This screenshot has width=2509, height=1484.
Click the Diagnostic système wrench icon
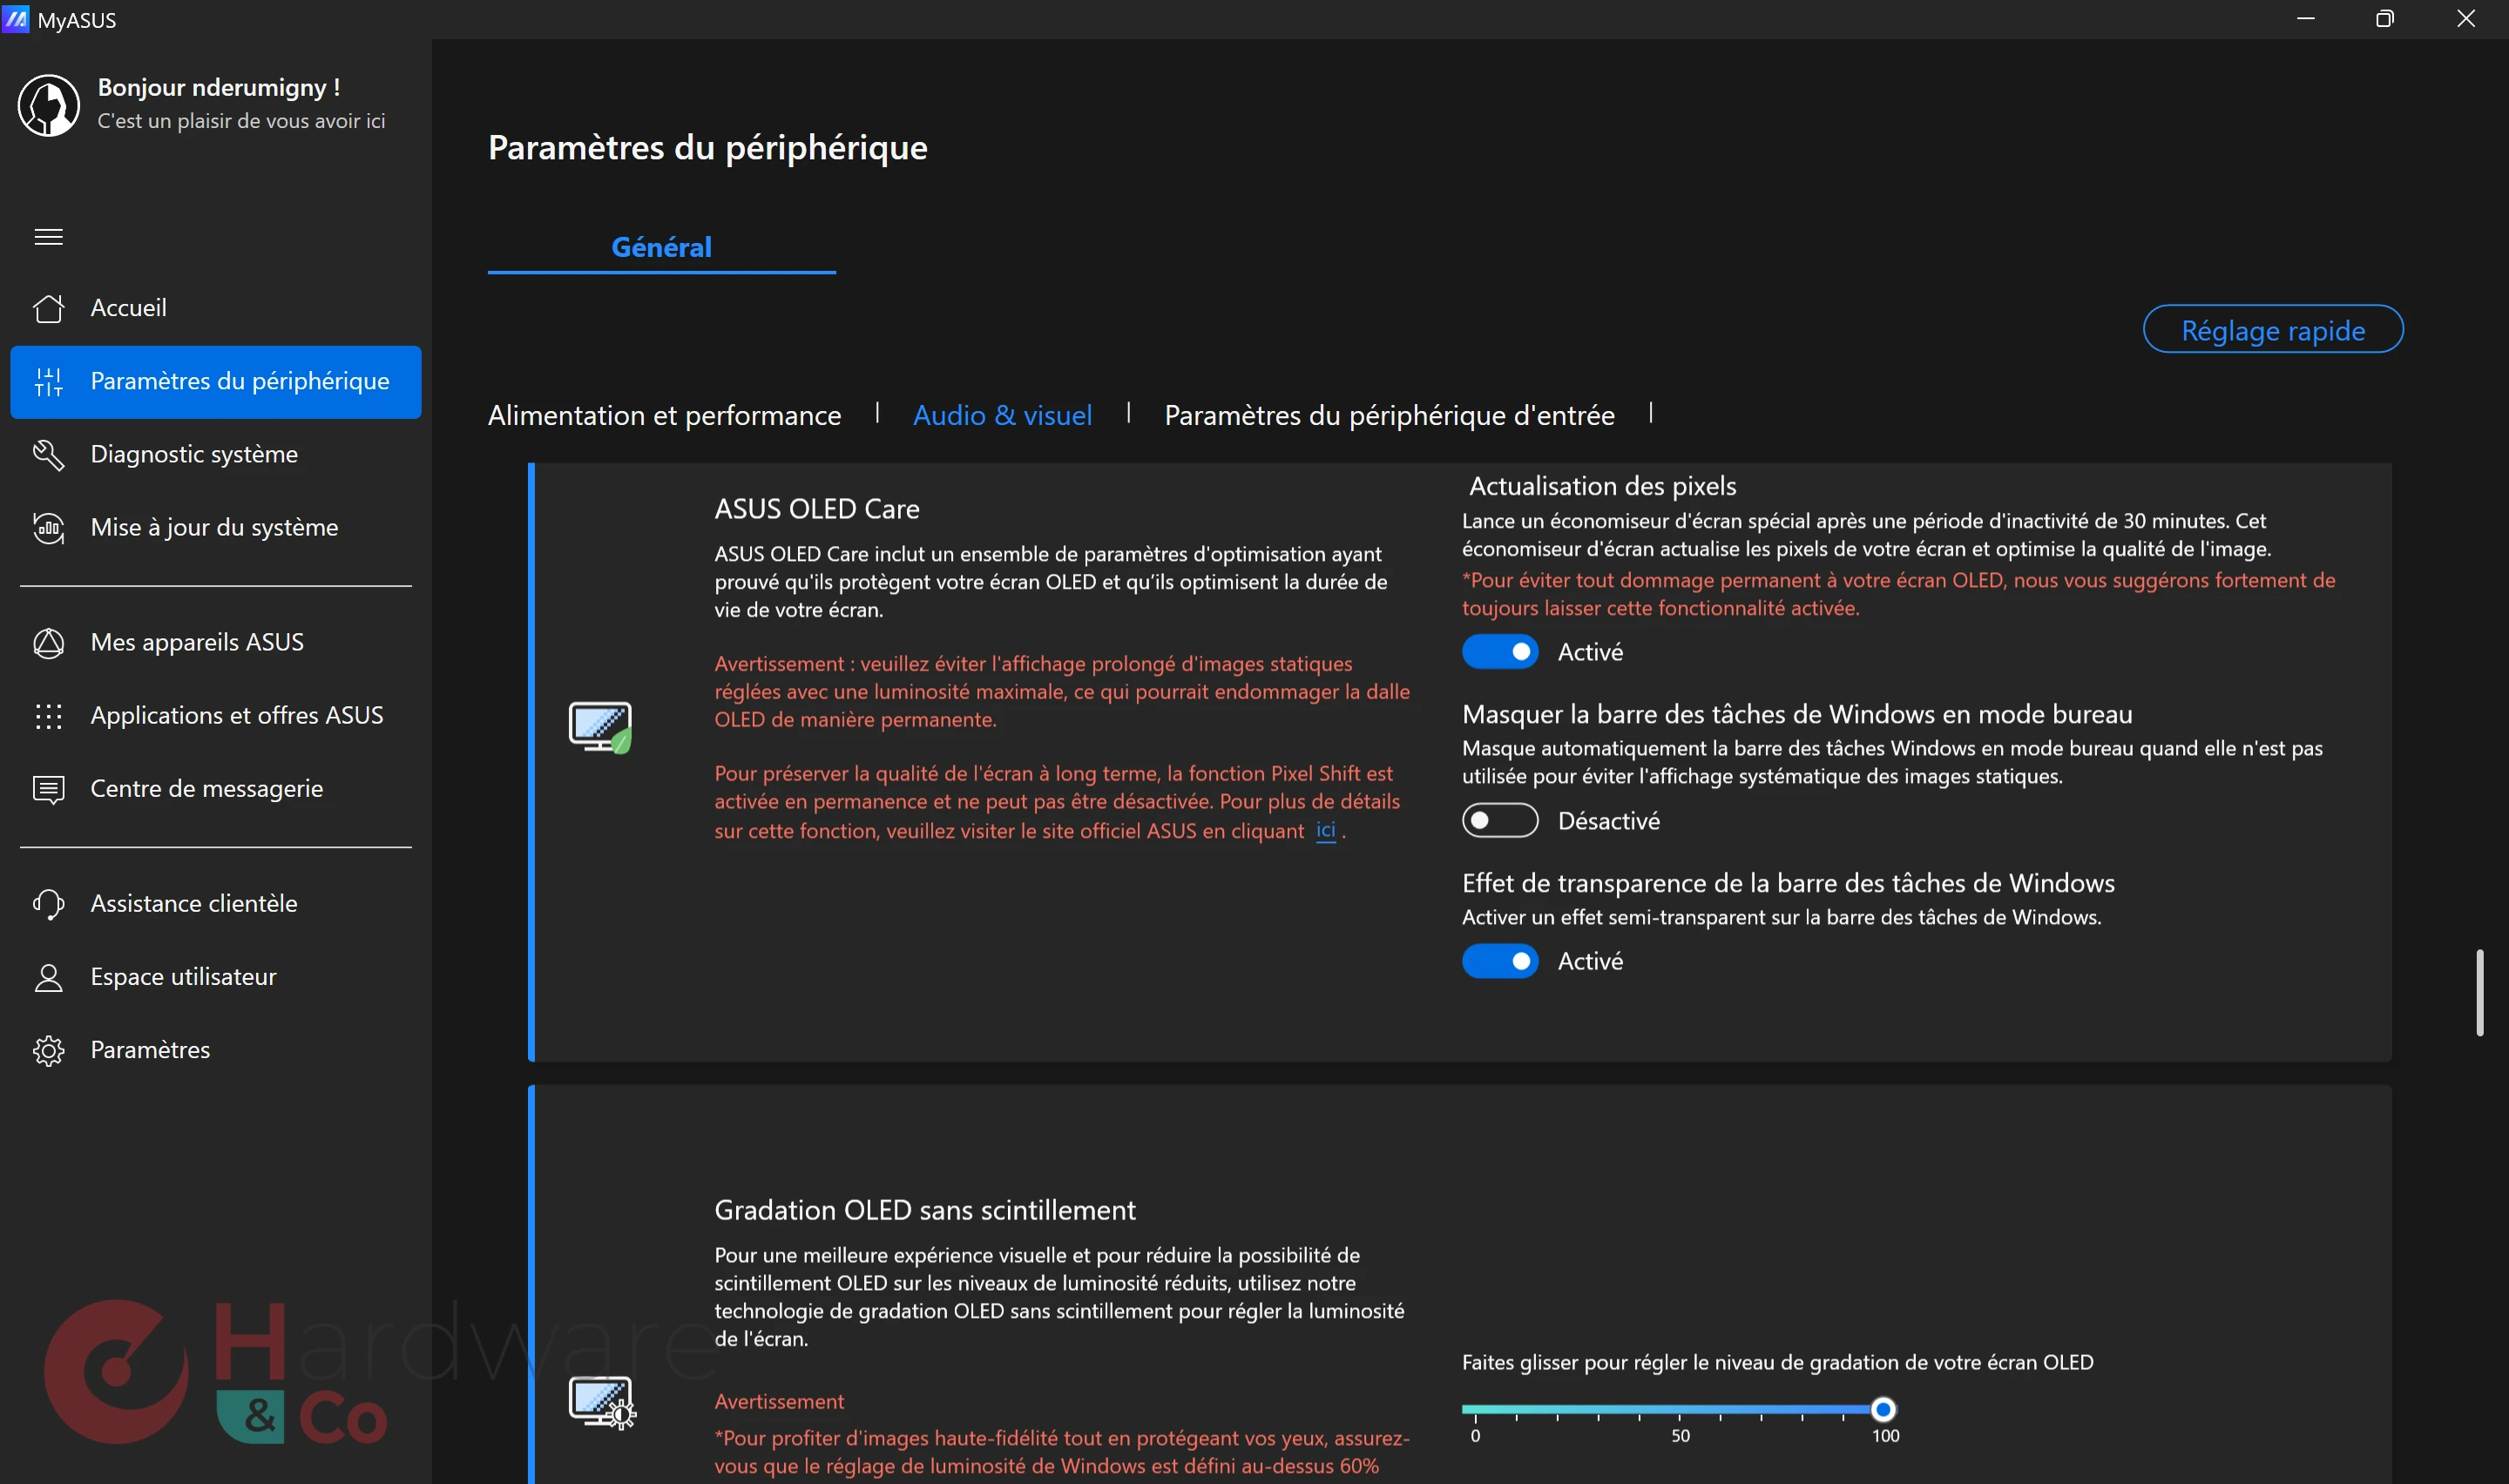click(48, 454)
